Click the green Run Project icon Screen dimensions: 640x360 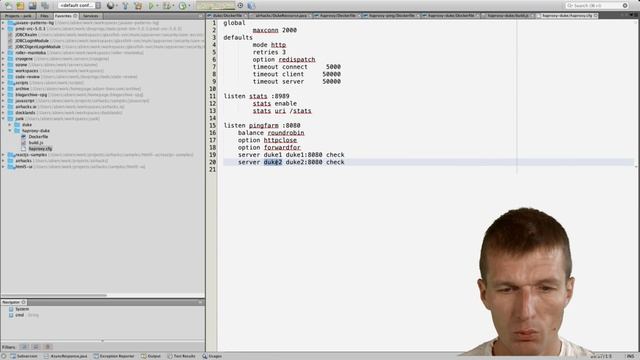(151, 6)
